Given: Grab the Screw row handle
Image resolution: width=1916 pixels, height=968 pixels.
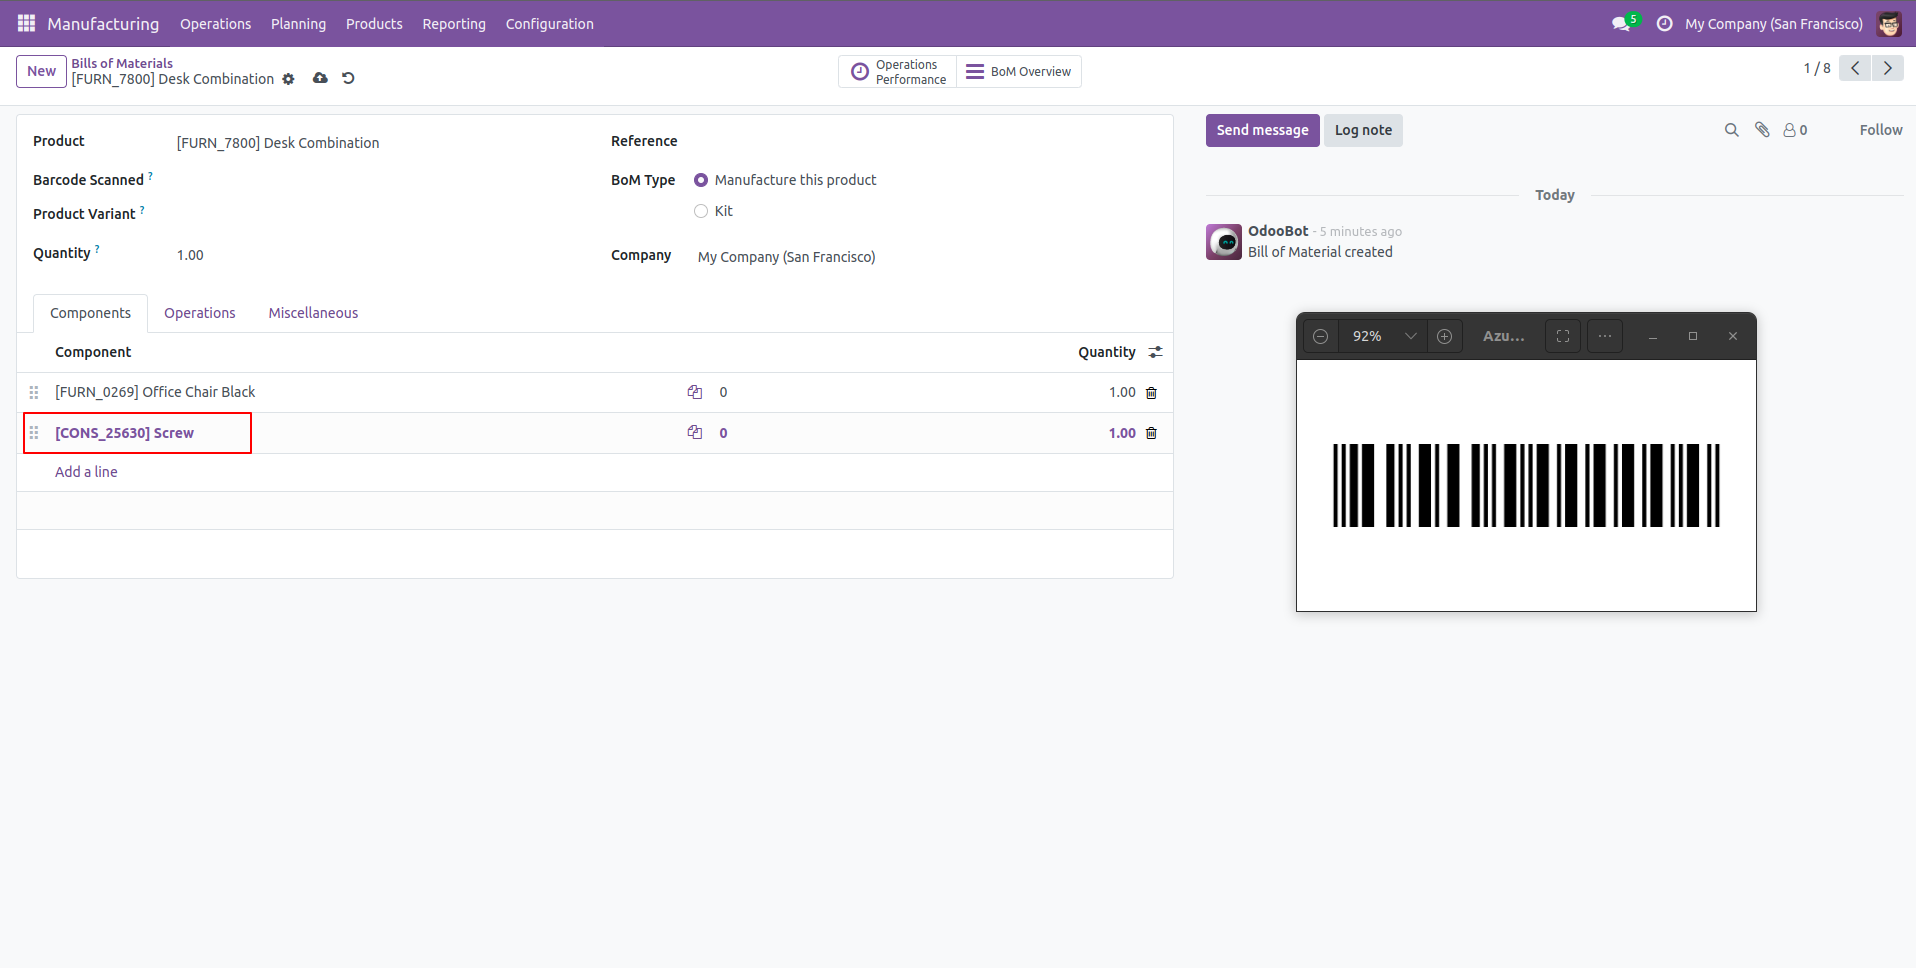Looking at the screenshot, I should coord(34,432).
